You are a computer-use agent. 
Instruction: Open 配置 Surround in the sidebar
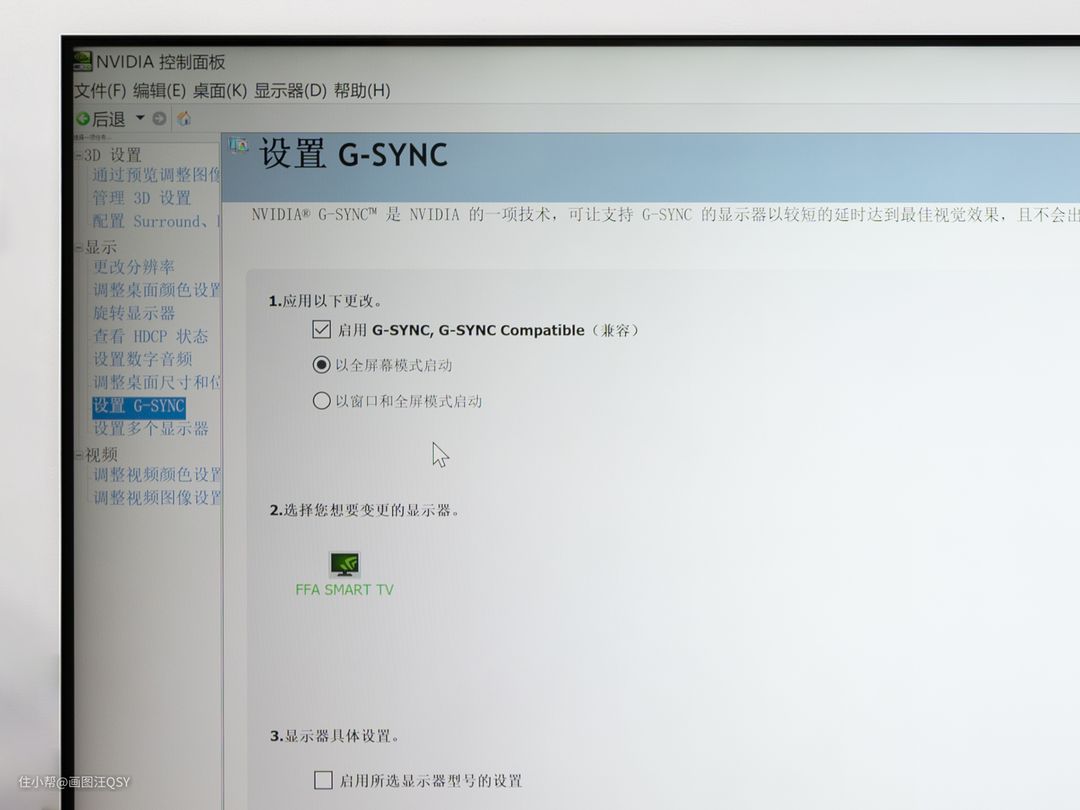pyautogui.click(x=156, y=221)
